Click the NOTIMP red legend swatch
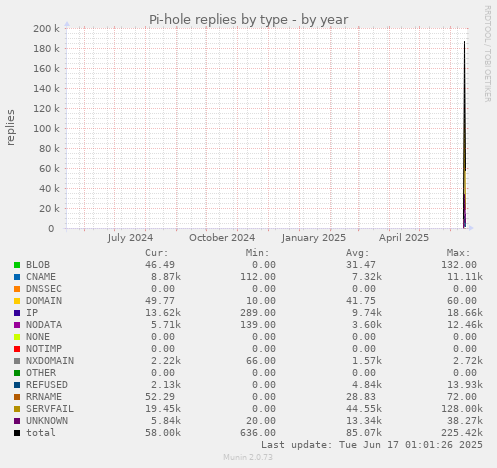Image resolution: width=497 pixels, height=468 pixels. pos(17,349)
